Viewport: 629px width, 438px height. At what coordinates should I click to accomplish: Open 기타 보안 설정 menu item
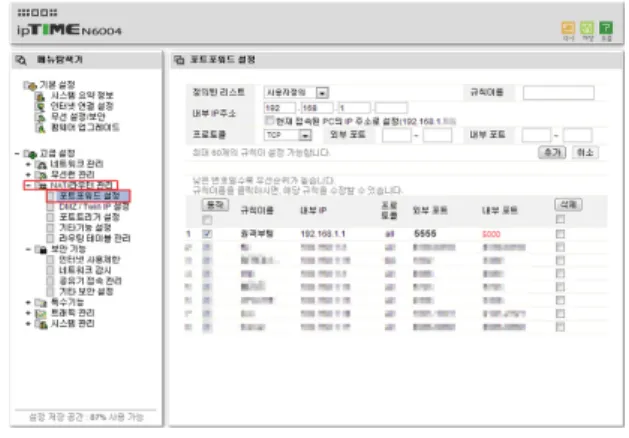coord(86,292)
